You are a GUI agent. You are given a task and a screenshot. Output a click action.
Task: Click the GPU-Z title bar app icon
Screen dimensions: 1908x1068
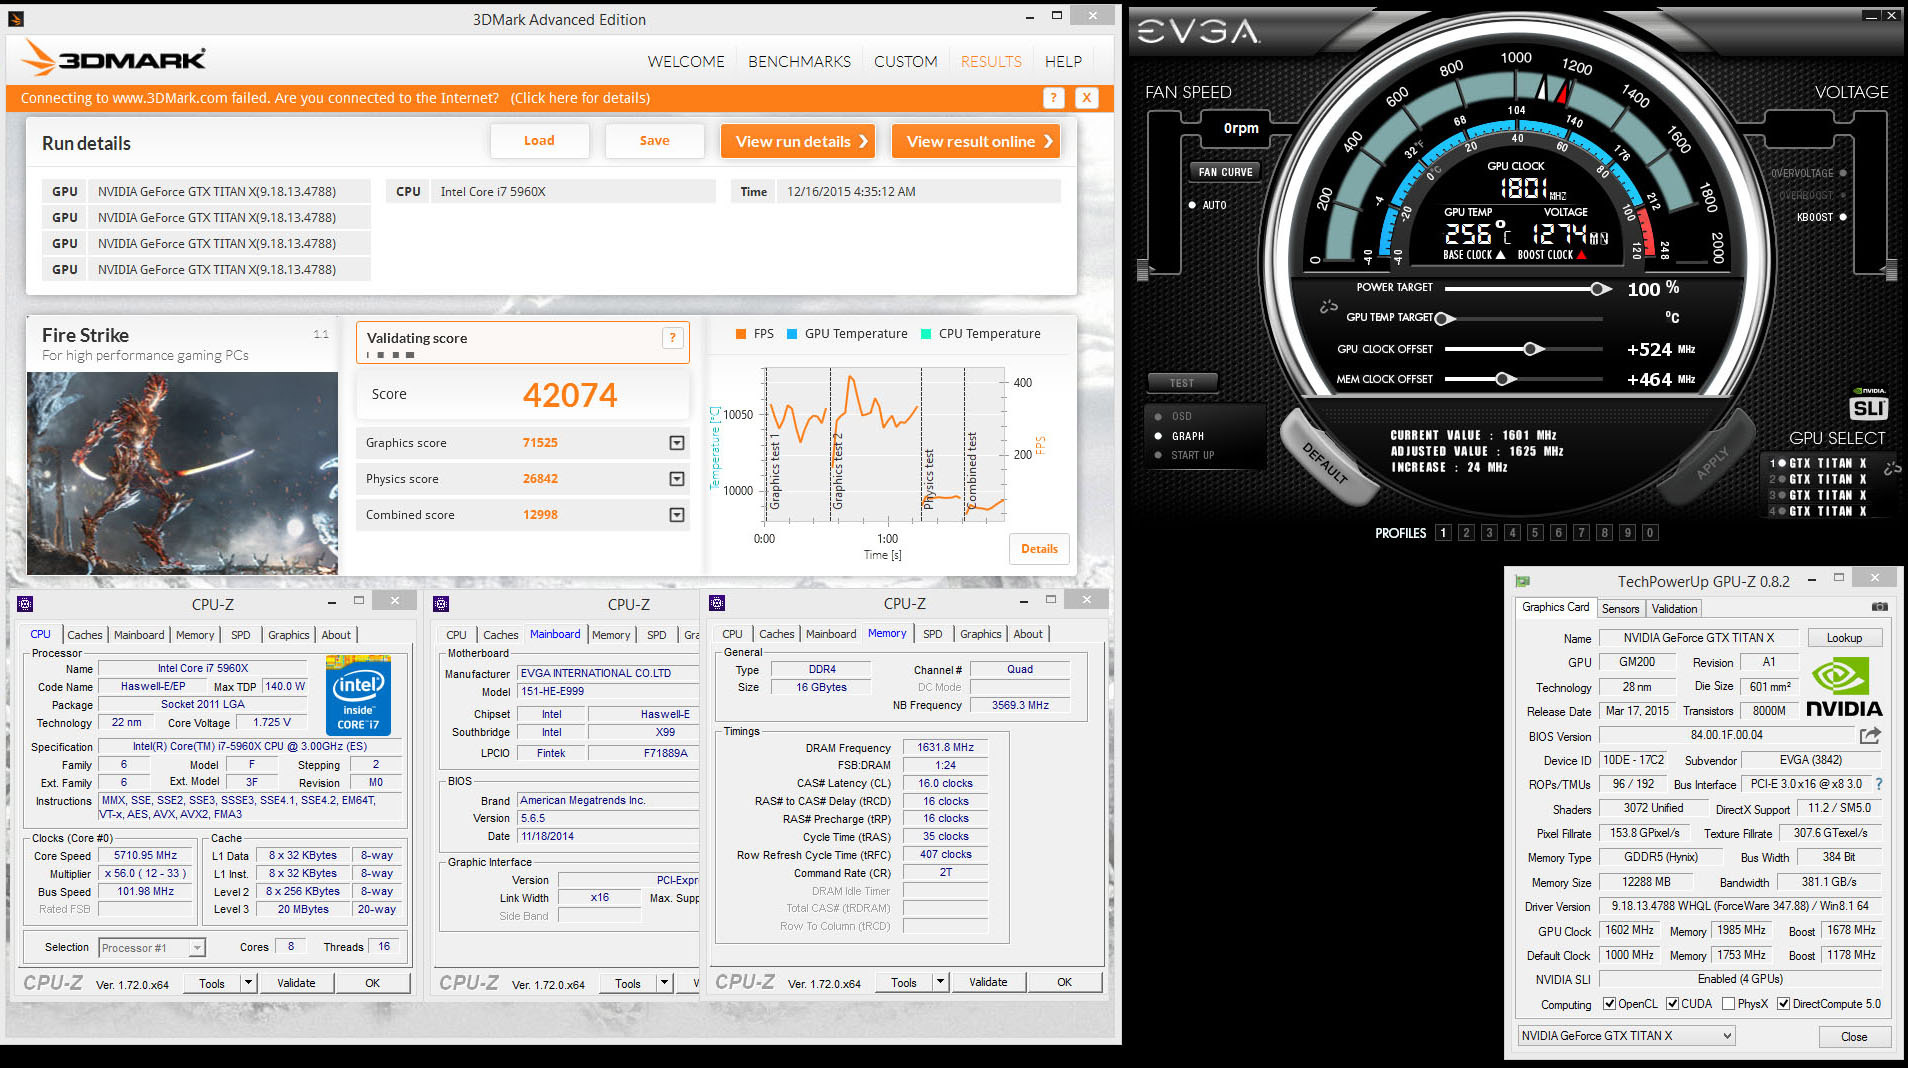pos(1523,581)
